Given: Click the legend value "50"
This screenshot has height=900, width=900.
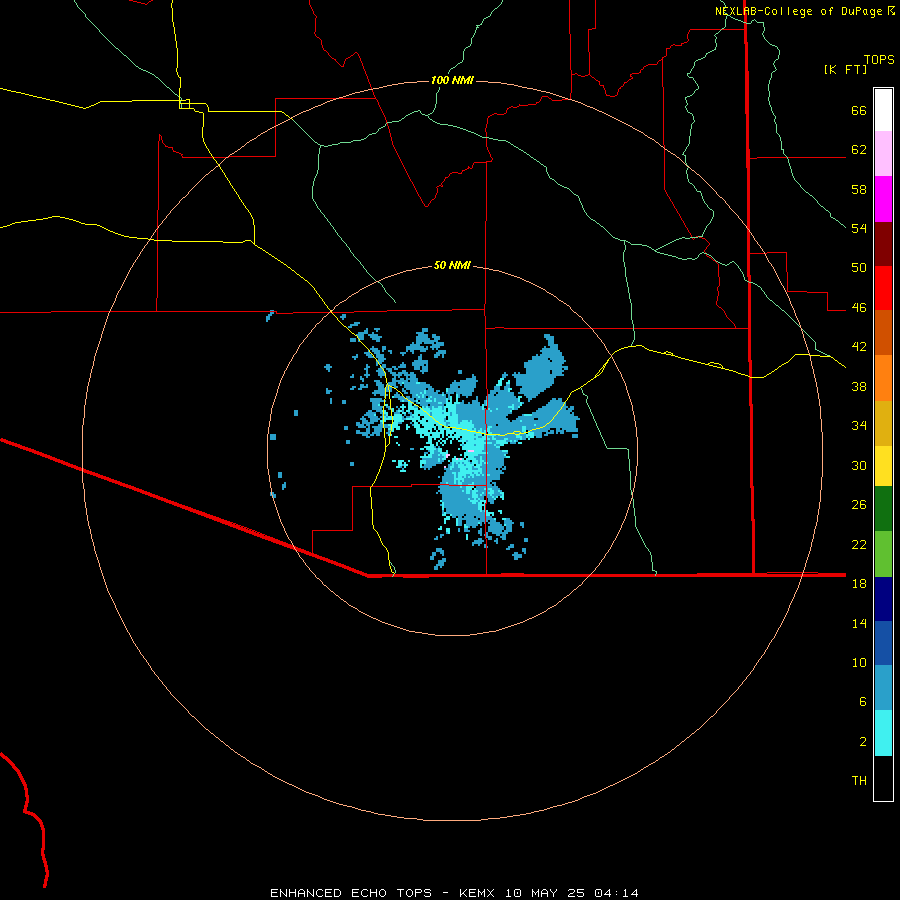Looking at the screenshot, I should pyautogui.click(x=859, y=268).
